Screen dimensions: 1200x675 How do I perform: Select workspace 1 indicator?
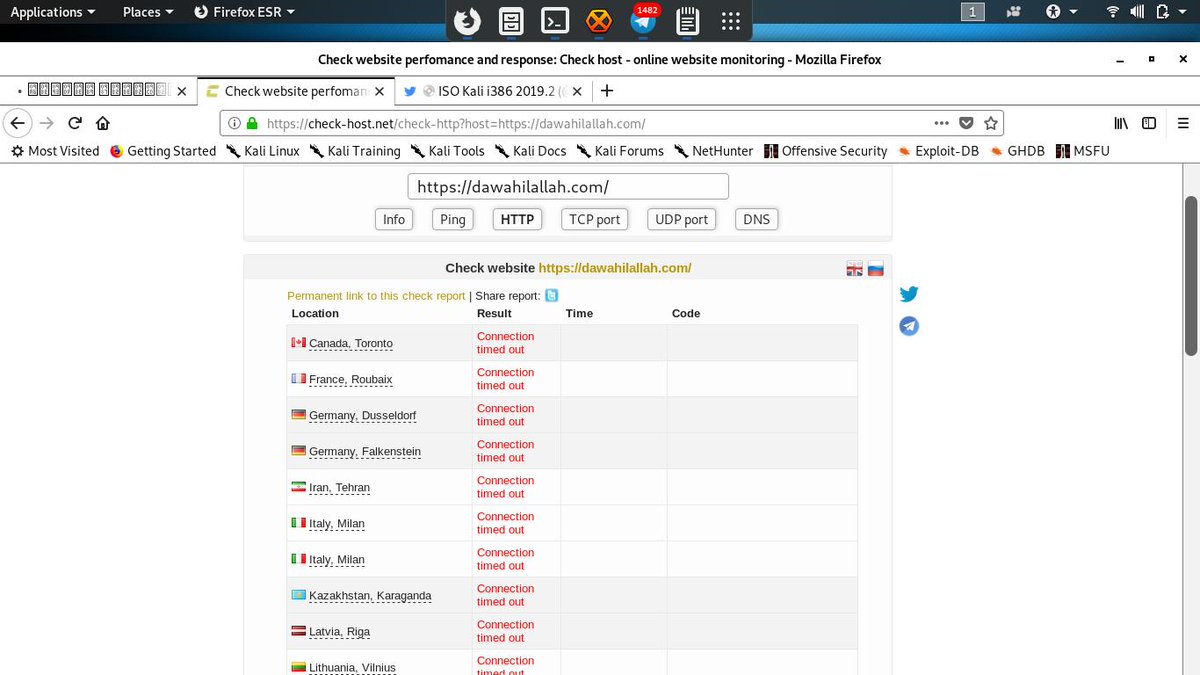973,12
